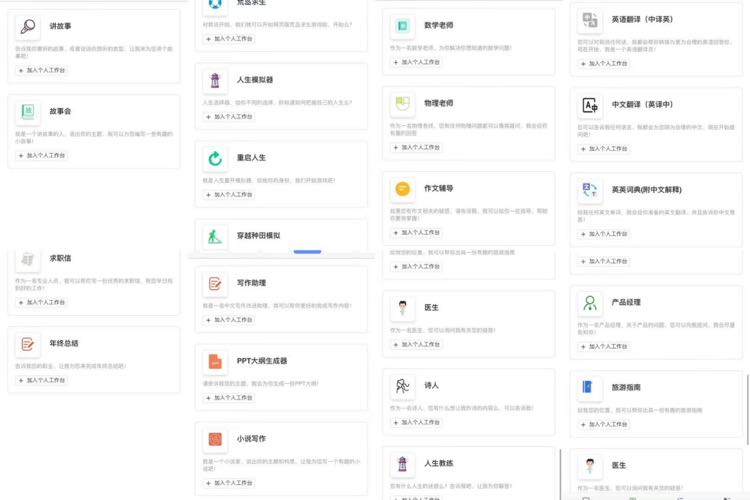750x500 pixels.
Task: Click the doctor avatar icon below the 旅游指南 card
Action: click(x=590, y=466)
